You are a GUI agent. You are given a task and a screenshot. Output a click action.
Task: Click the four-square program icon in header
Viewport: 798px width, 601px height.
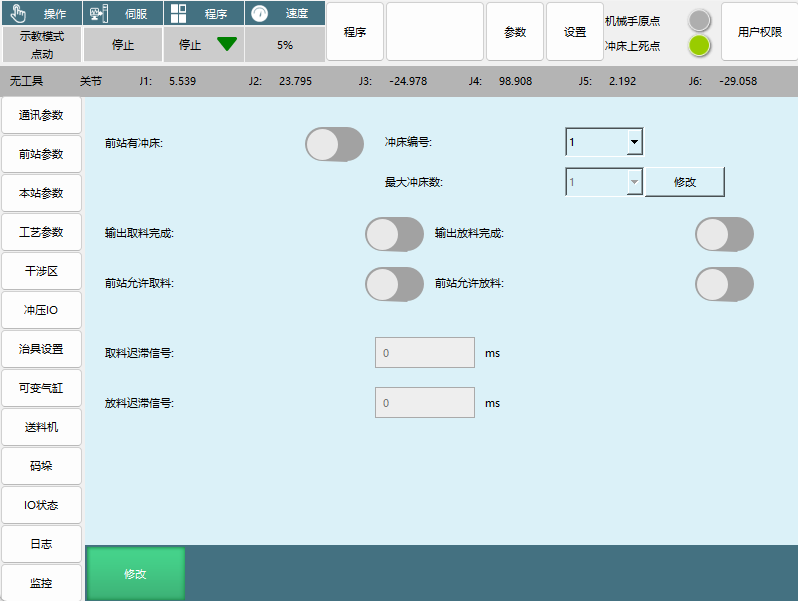177,13
